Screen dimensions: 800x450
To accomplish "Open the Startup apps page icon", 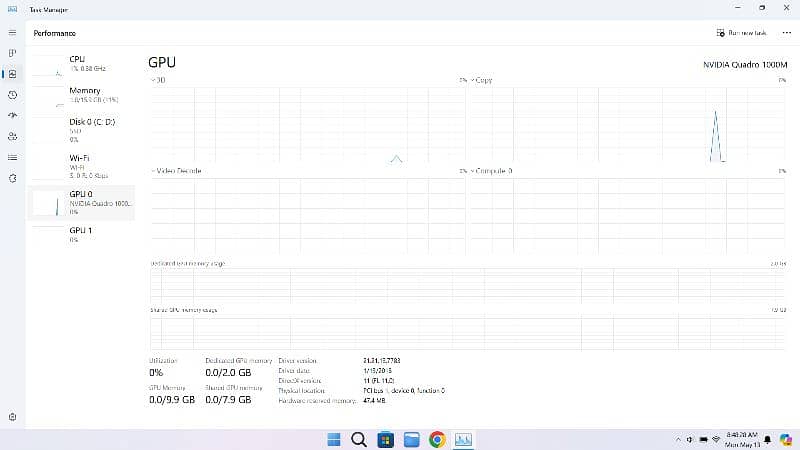I will coord(12,116).
